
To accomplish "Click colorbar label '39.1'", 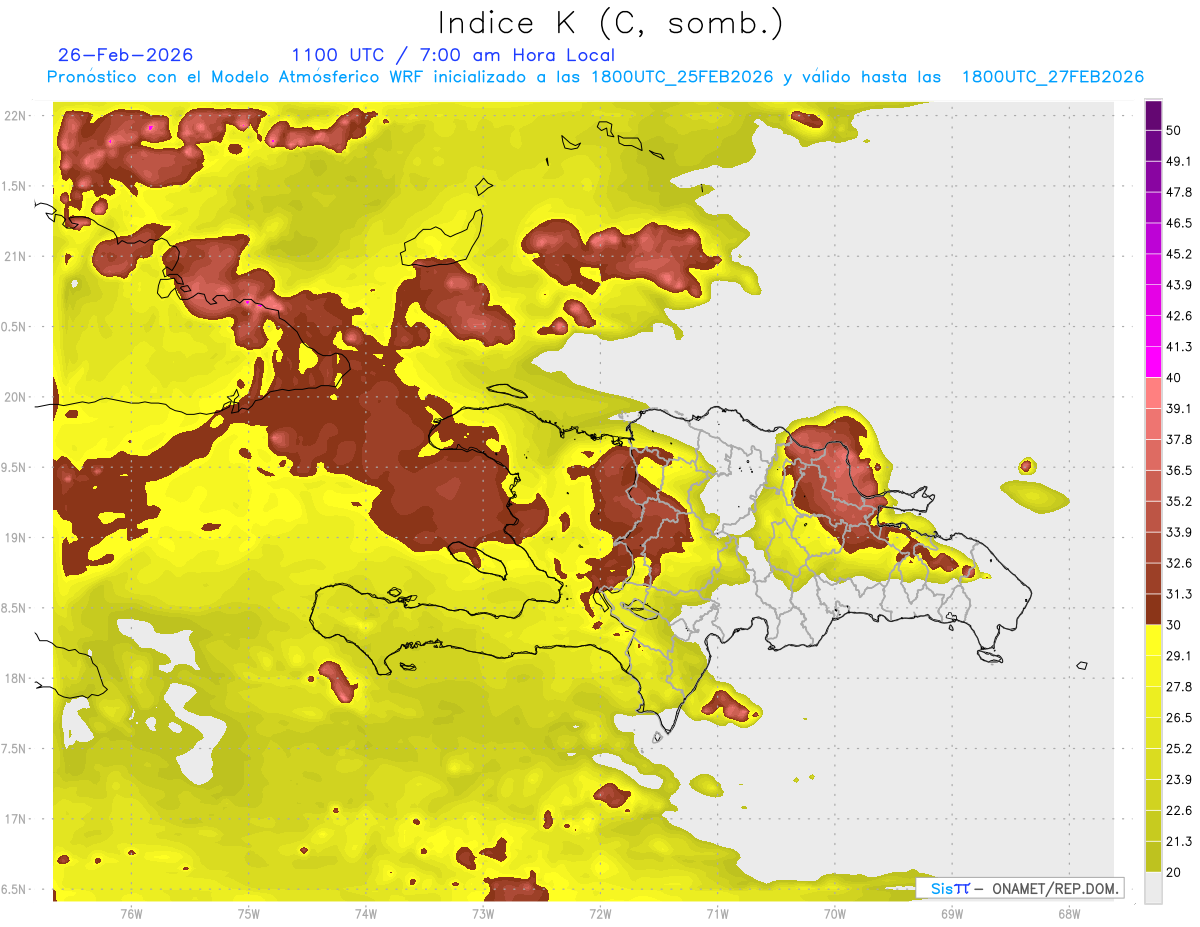I will (1179, 408).
